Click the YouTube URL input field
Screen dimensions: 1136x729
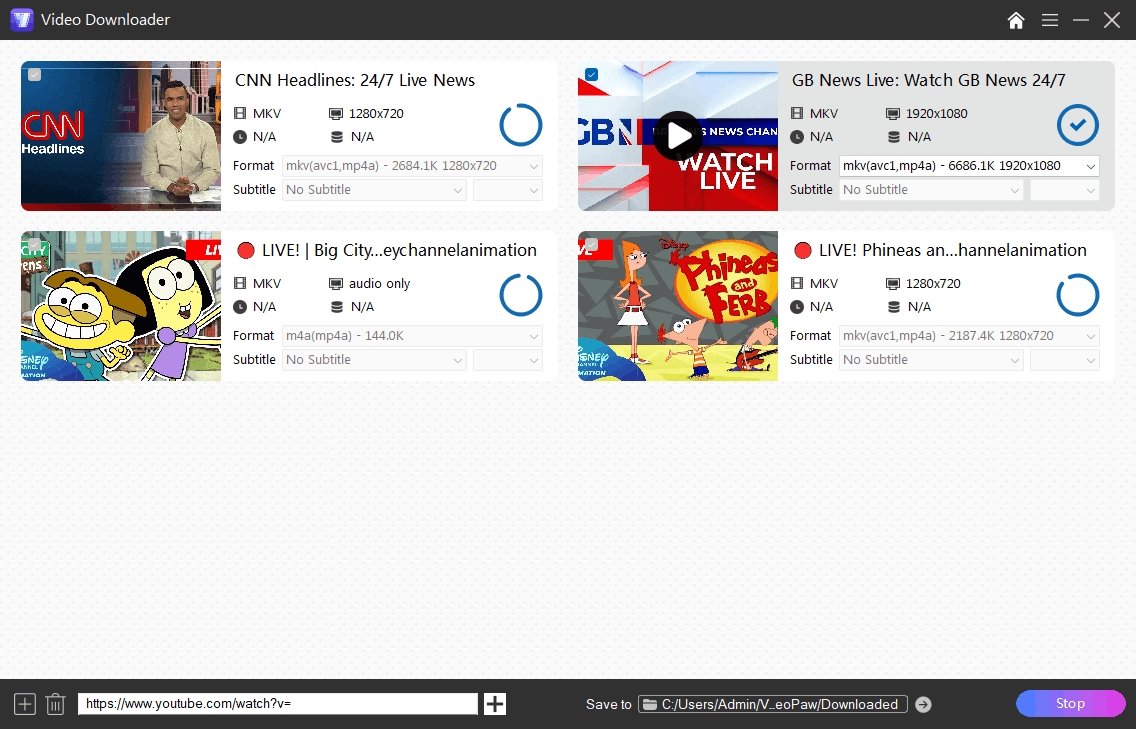point(277,704)
